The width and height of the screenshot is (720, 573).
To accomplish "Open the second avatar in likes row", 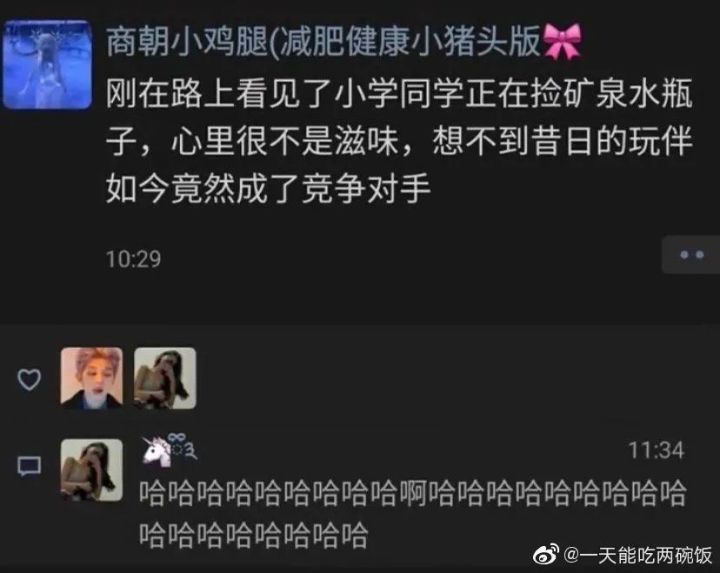I will [x=165, y=378].
